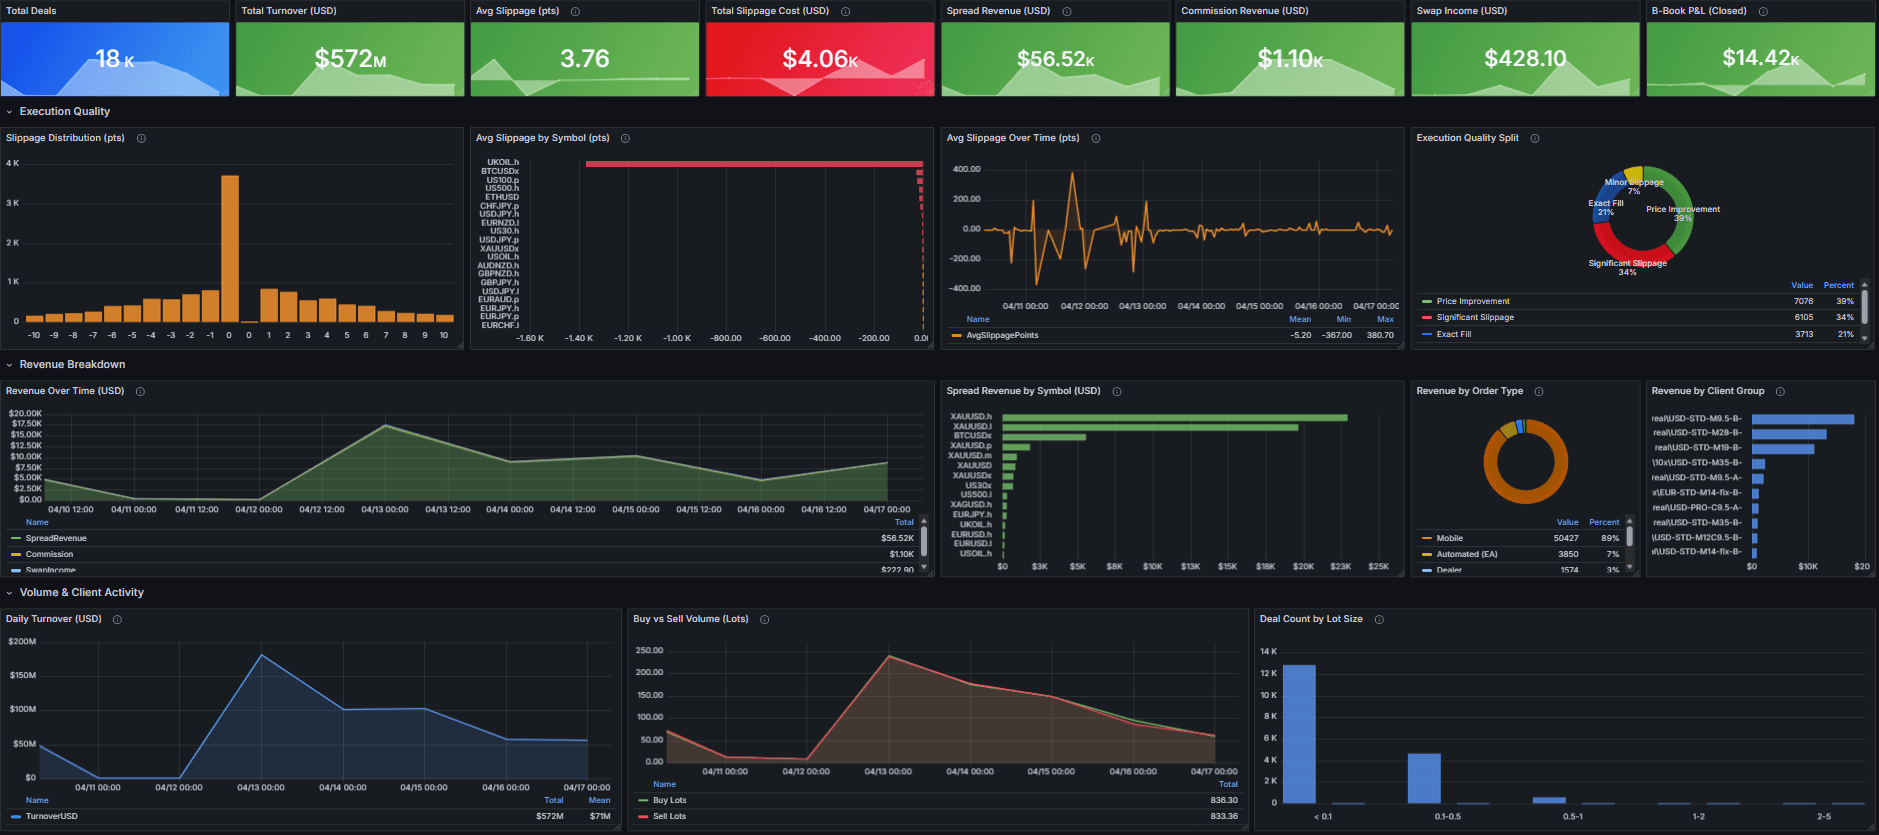Toggle Buy Lots series visibility
Viewport: 1879px width, 835px height.
tap(669, 800)
